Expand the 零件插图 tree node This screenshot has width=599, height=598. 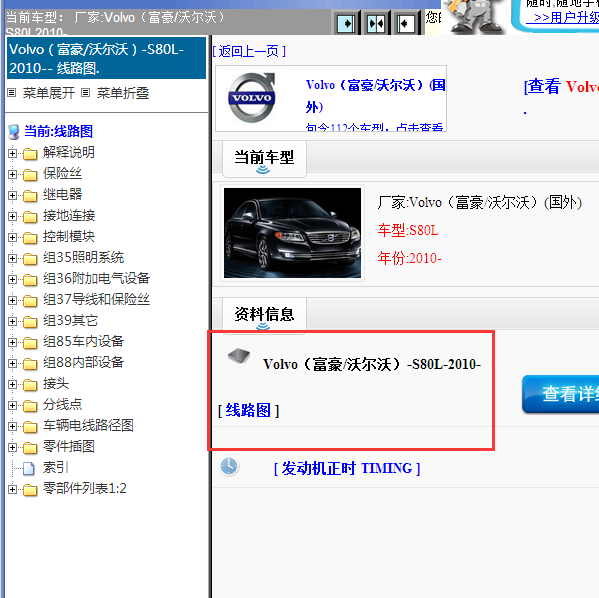click(x=12, y=447)
